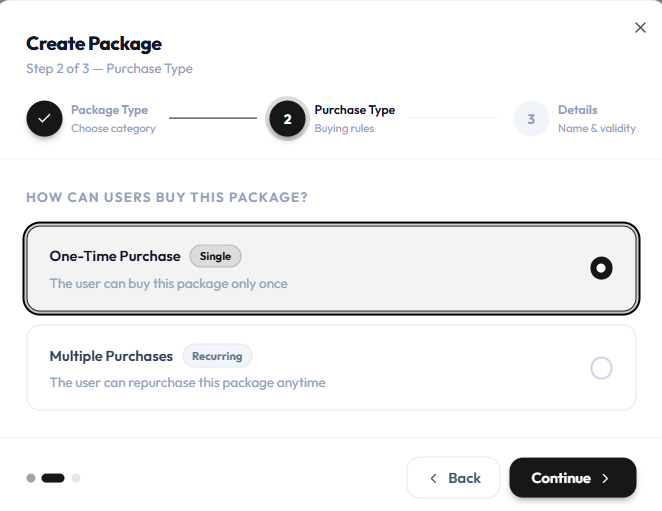Choose the Multiple Purchases option card
Screen dimensions: 662x511
click(x=331, y=367)
